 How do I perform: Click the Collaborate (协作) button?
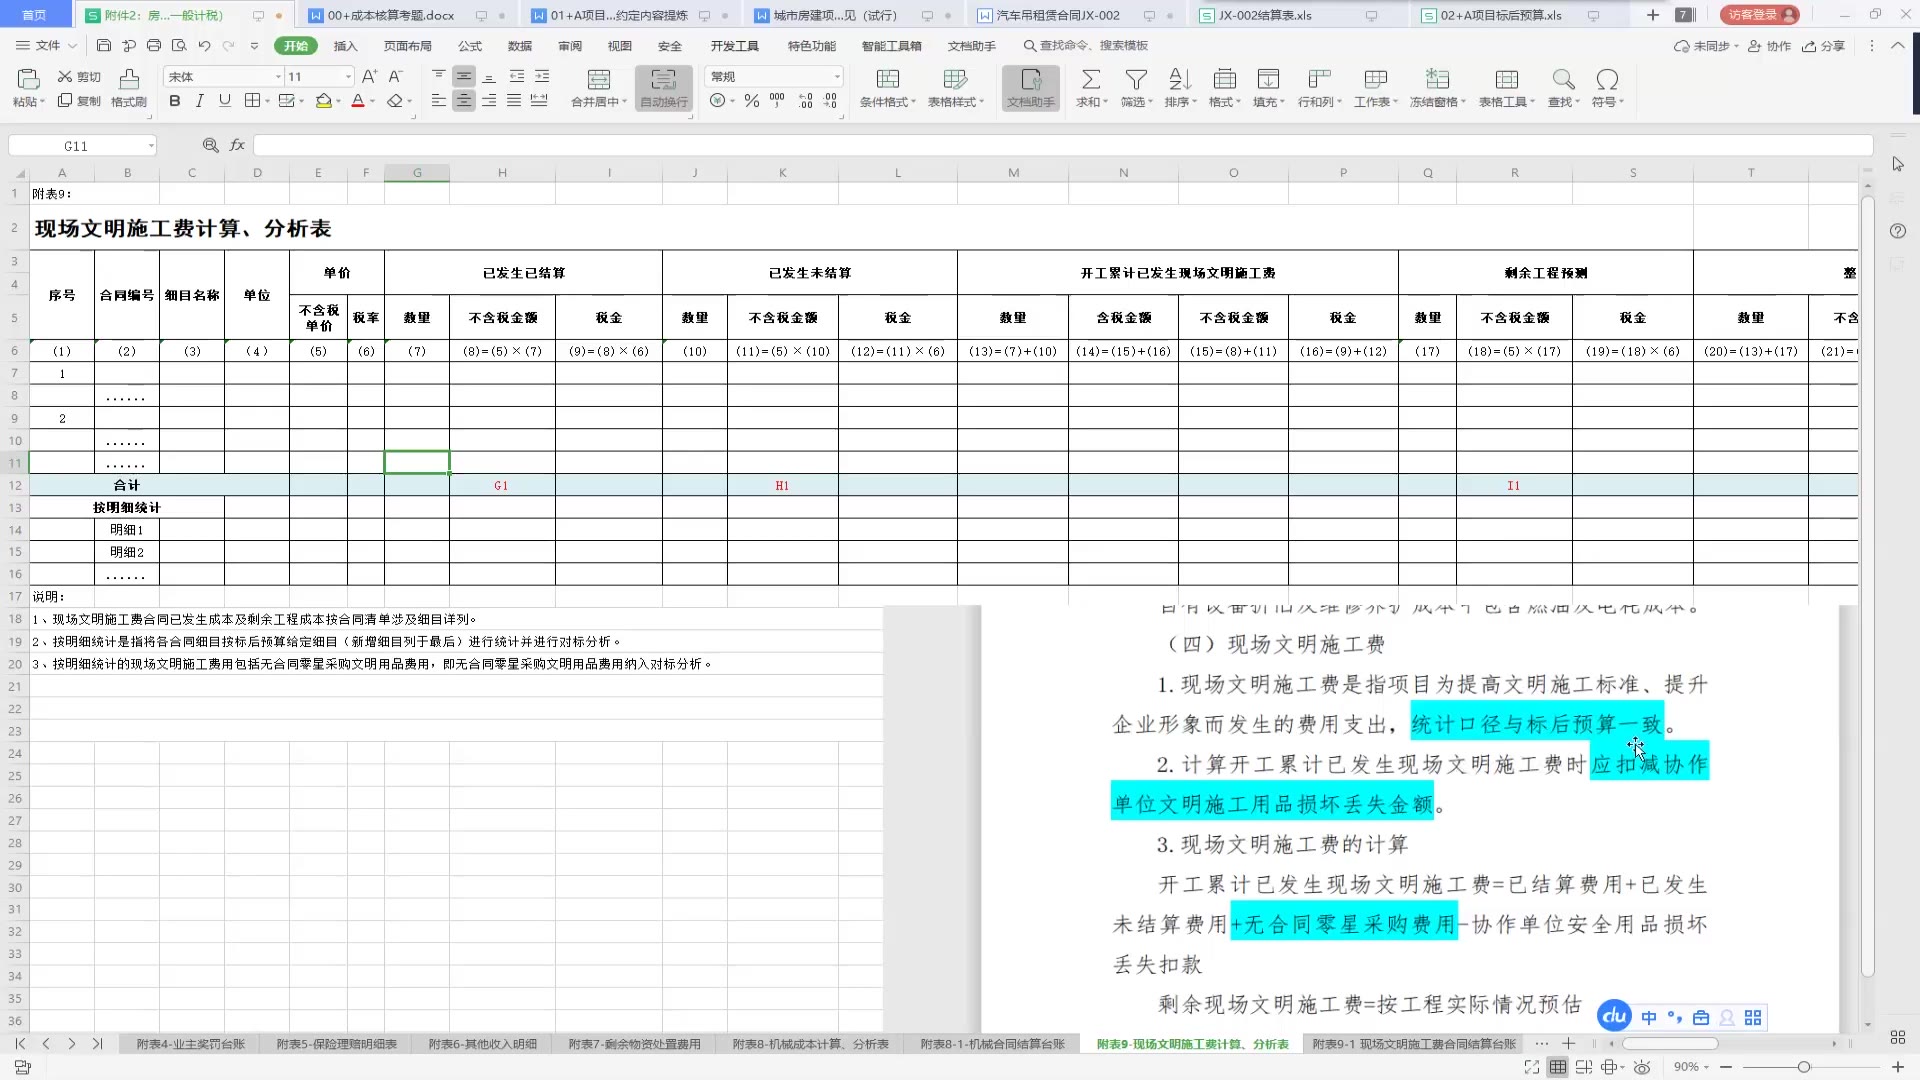click(1769, 46)
